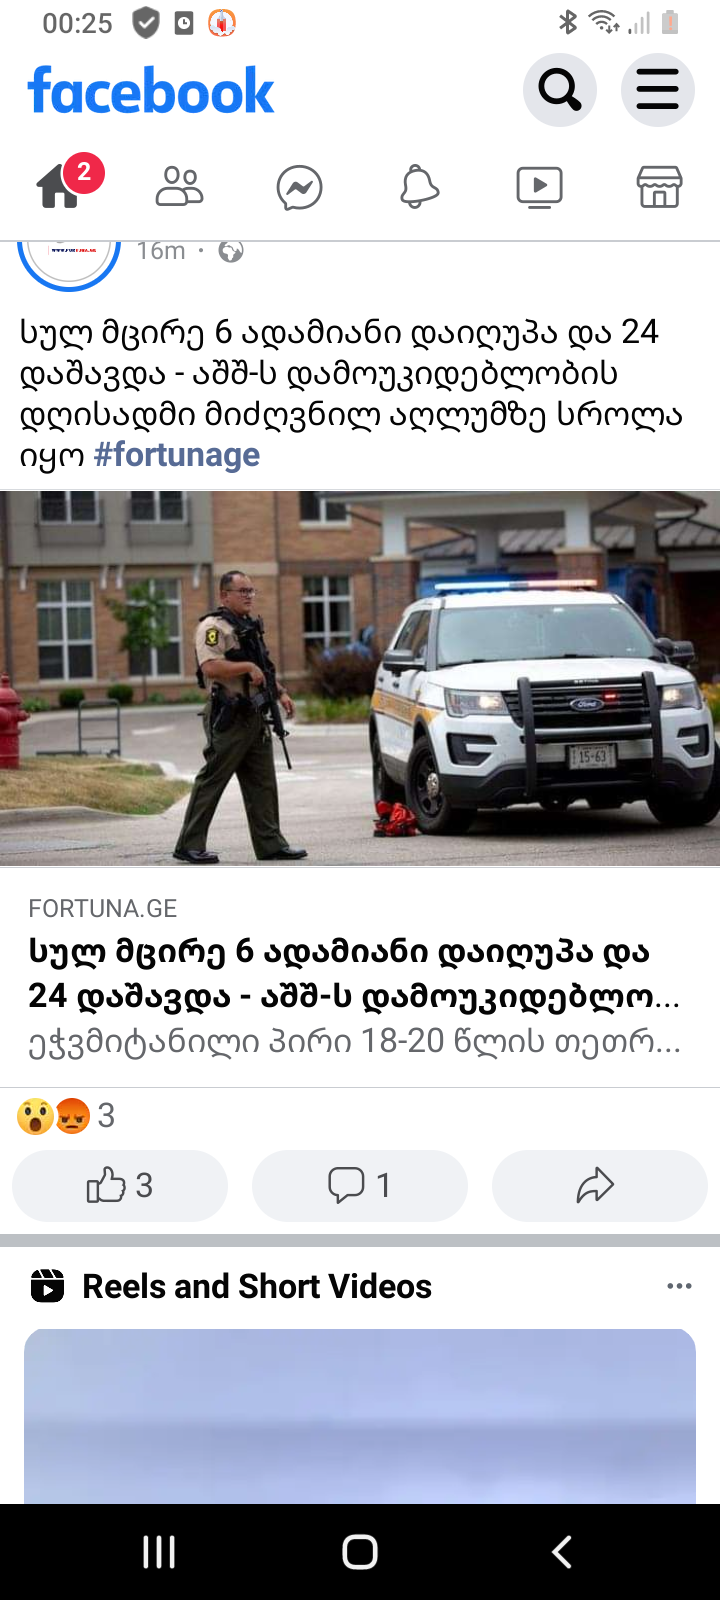Open comments on the post
720x1600 pixels.
360,1185
